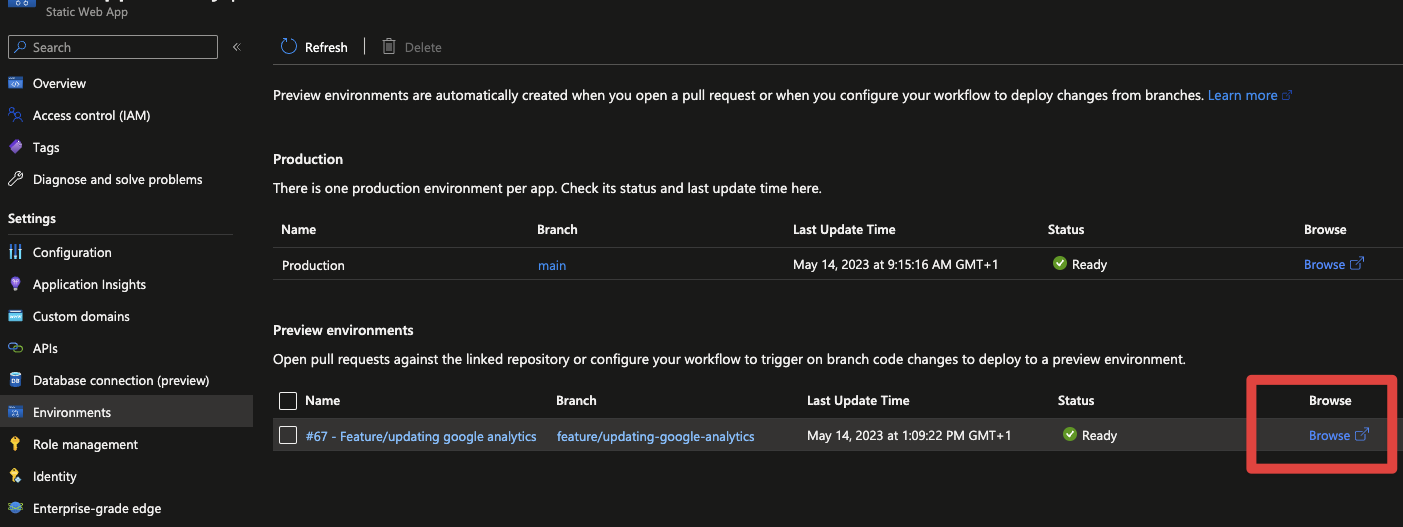Click the Refresh icon in toolbar
This screenshot has height=527, width=1403.
(289, 47)
